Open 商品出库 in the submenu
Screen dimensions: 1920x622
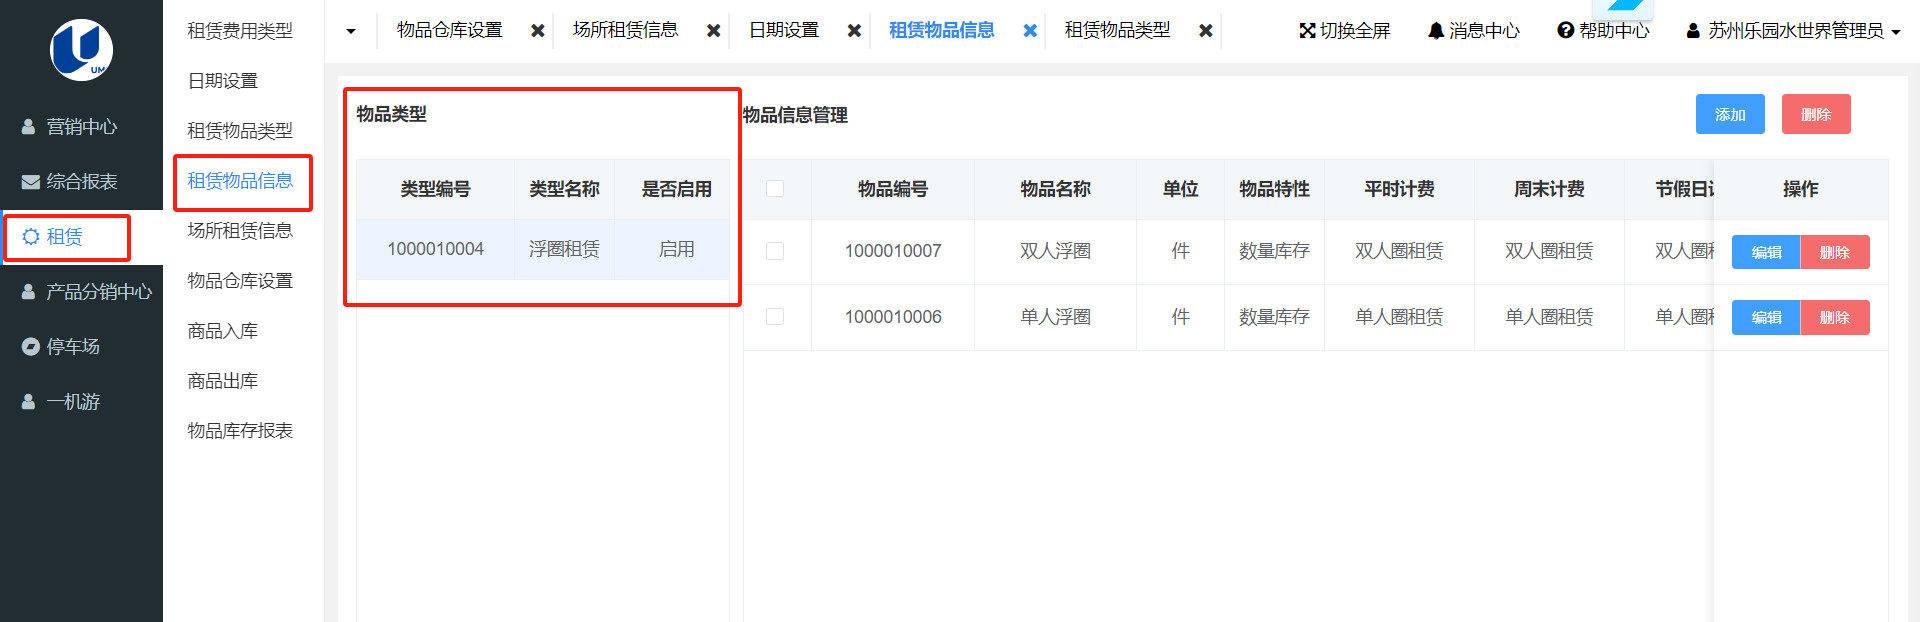(x=223, y=381)
